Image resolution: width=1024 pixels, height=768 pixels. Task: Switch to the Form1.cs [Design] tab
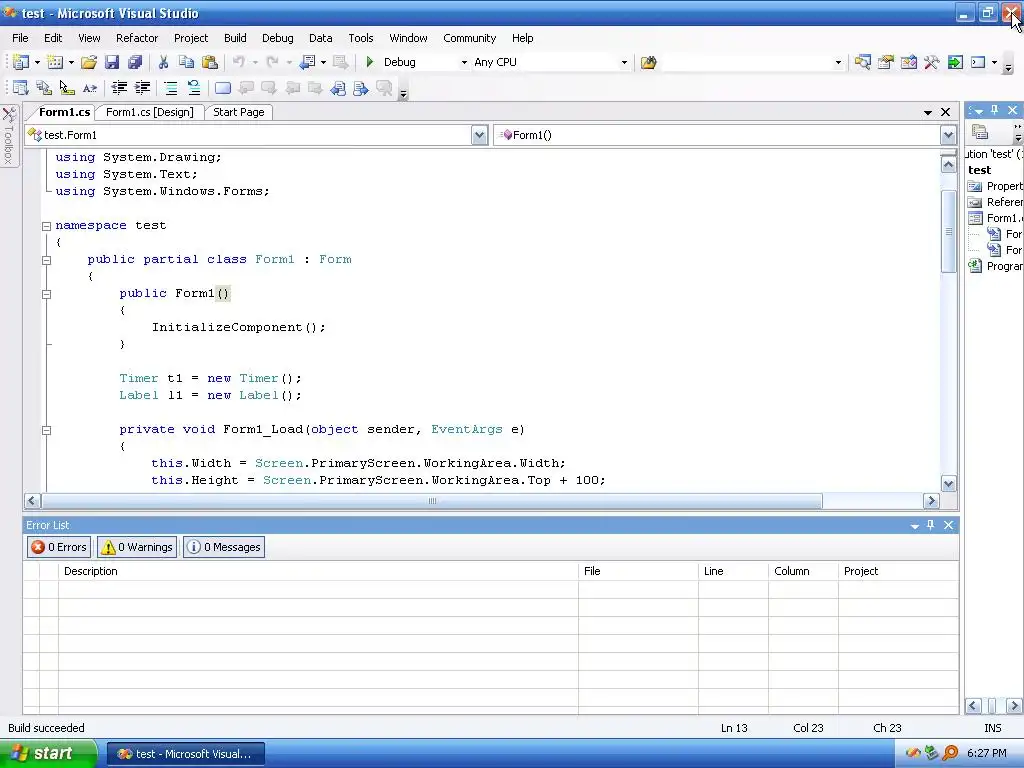(x=150, y=112)
